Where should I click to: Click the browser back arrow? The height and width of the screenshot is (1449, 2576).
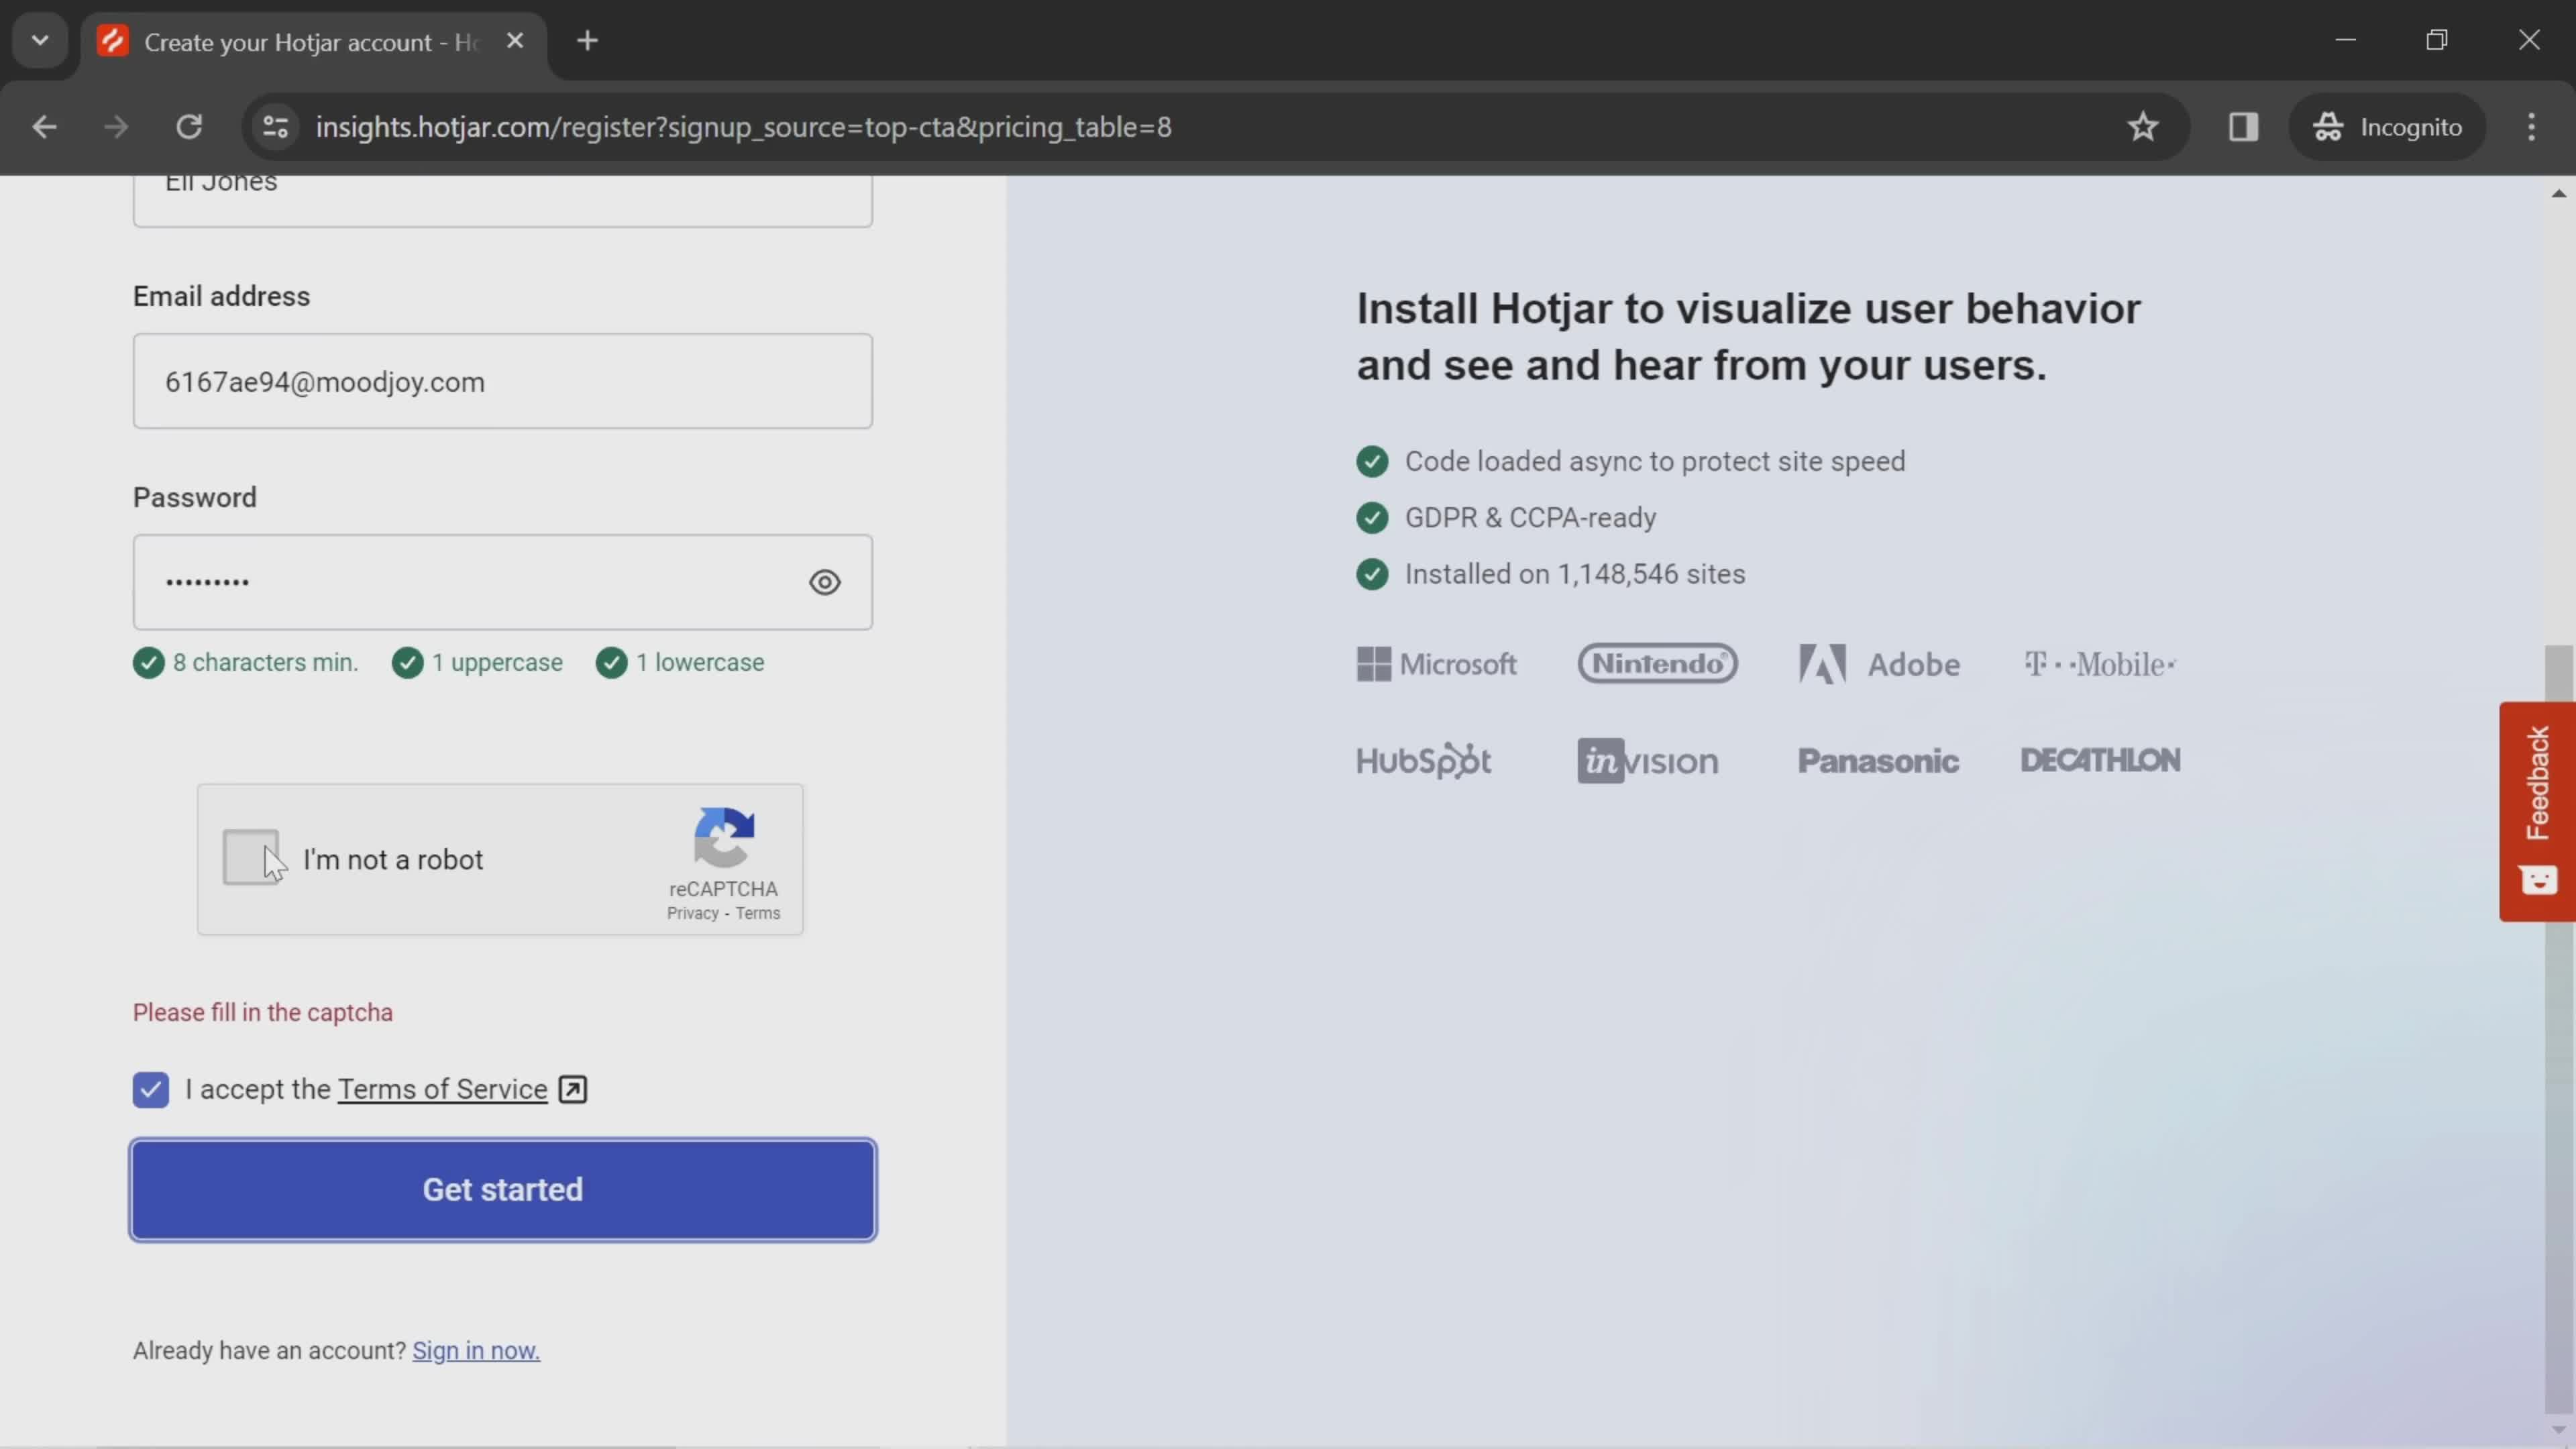(x=44, y=127)
